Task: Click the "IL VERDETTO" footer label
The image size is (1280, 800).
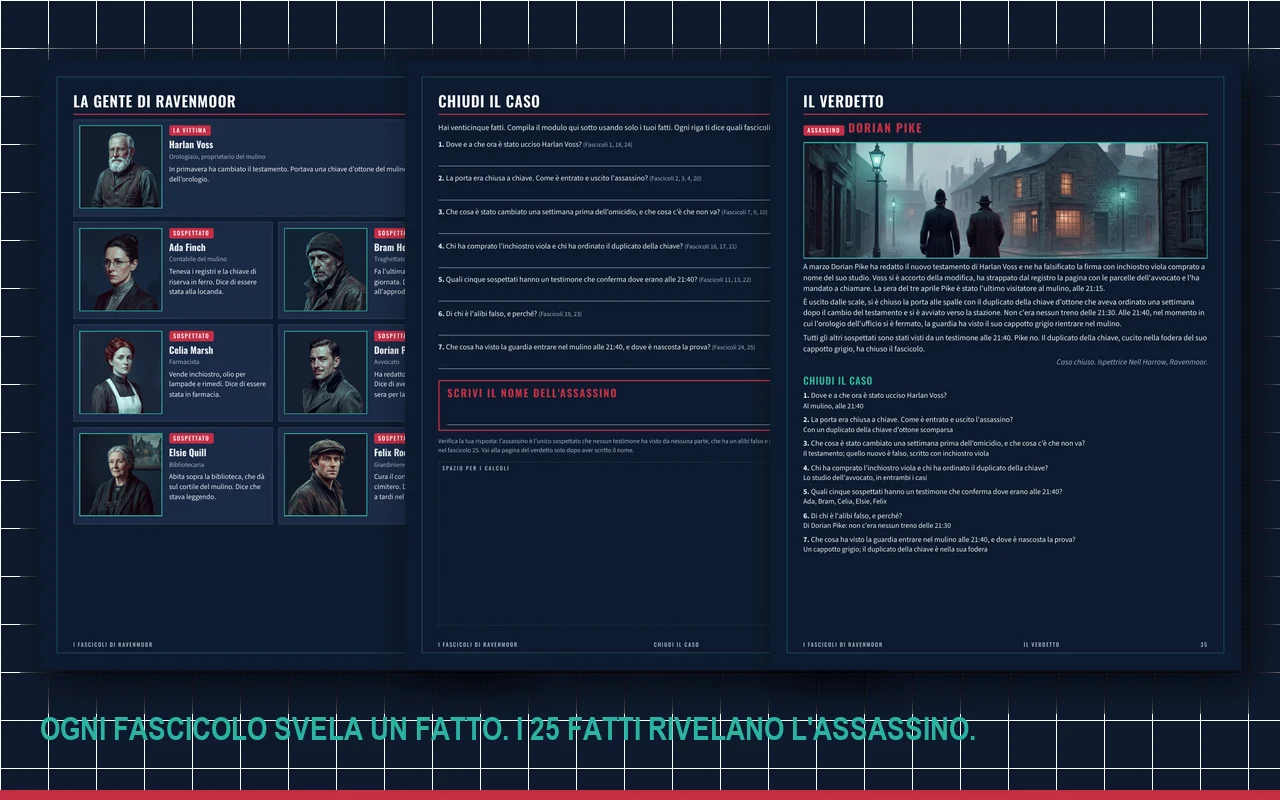Action: point(1041,645)
